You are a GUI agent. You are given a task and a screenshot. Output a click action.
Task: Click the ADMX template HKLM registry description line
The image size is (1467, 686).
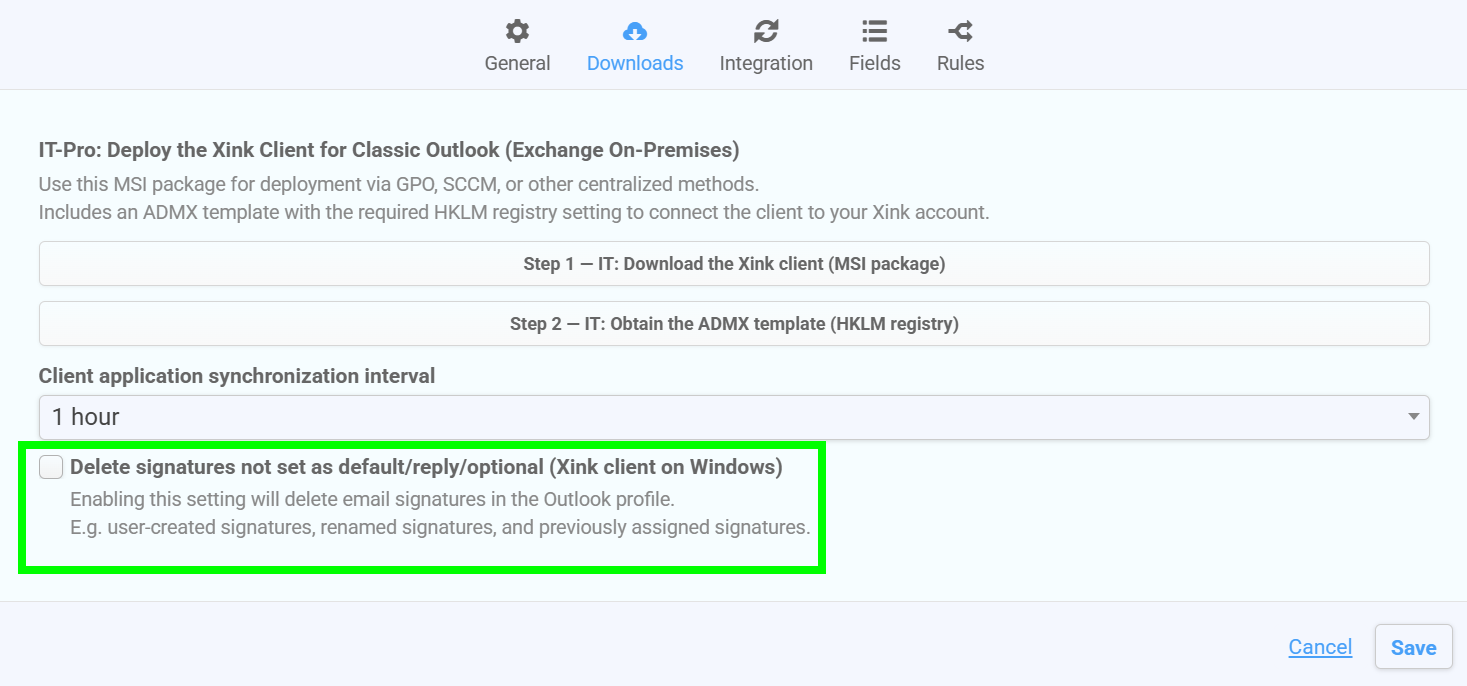point(514,213)
